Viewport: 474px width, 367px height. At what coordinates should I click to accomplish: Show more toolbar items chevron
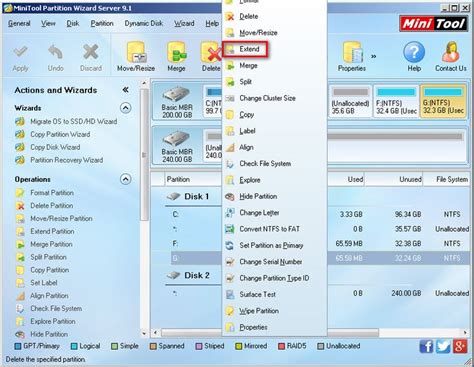pyautogui.click(x=374, y=56)
